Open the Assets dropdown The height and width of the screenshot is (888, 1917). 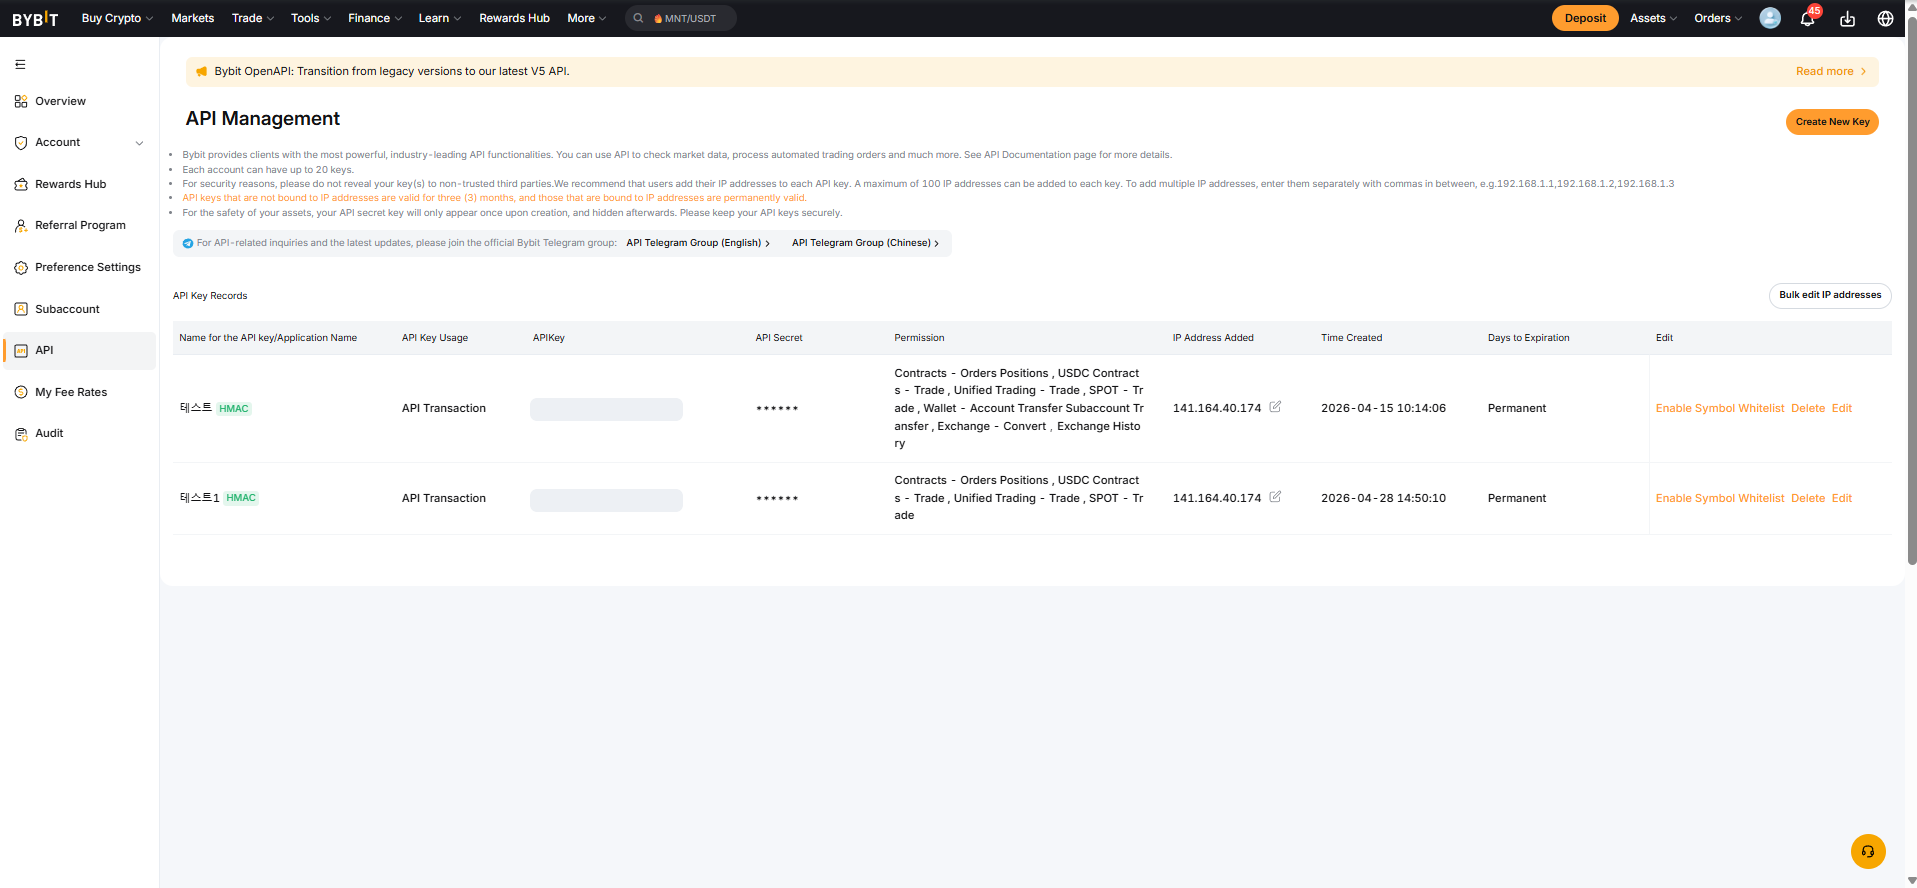tap(1654, 18)
